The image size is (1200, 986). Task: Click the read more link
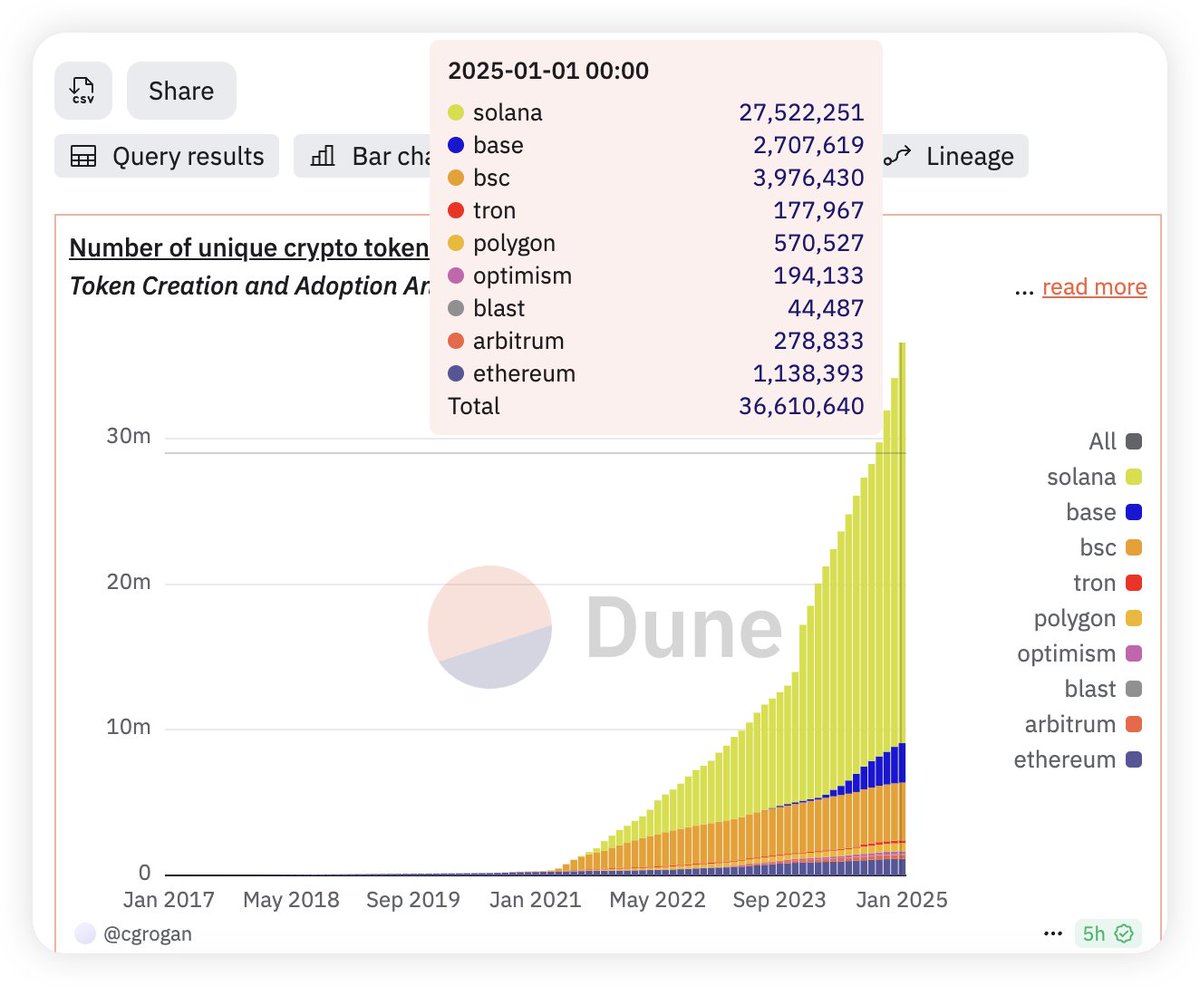coord(1094,287)
